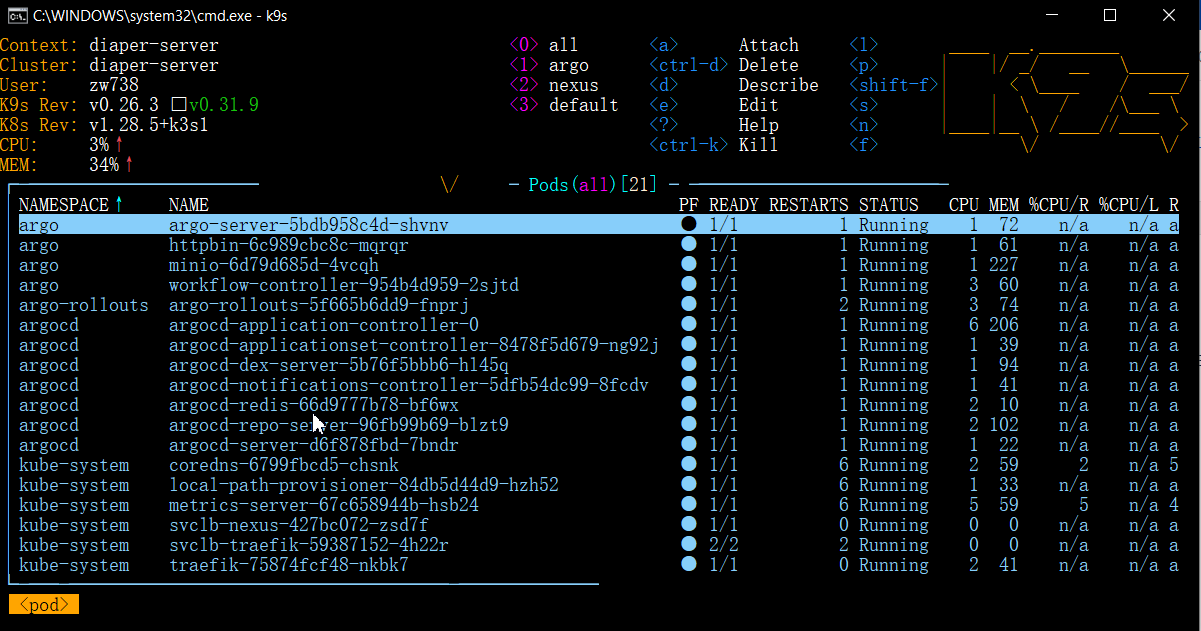Click the RESTARTS column header
1201x631 pixels.
(x=809, y=205)
